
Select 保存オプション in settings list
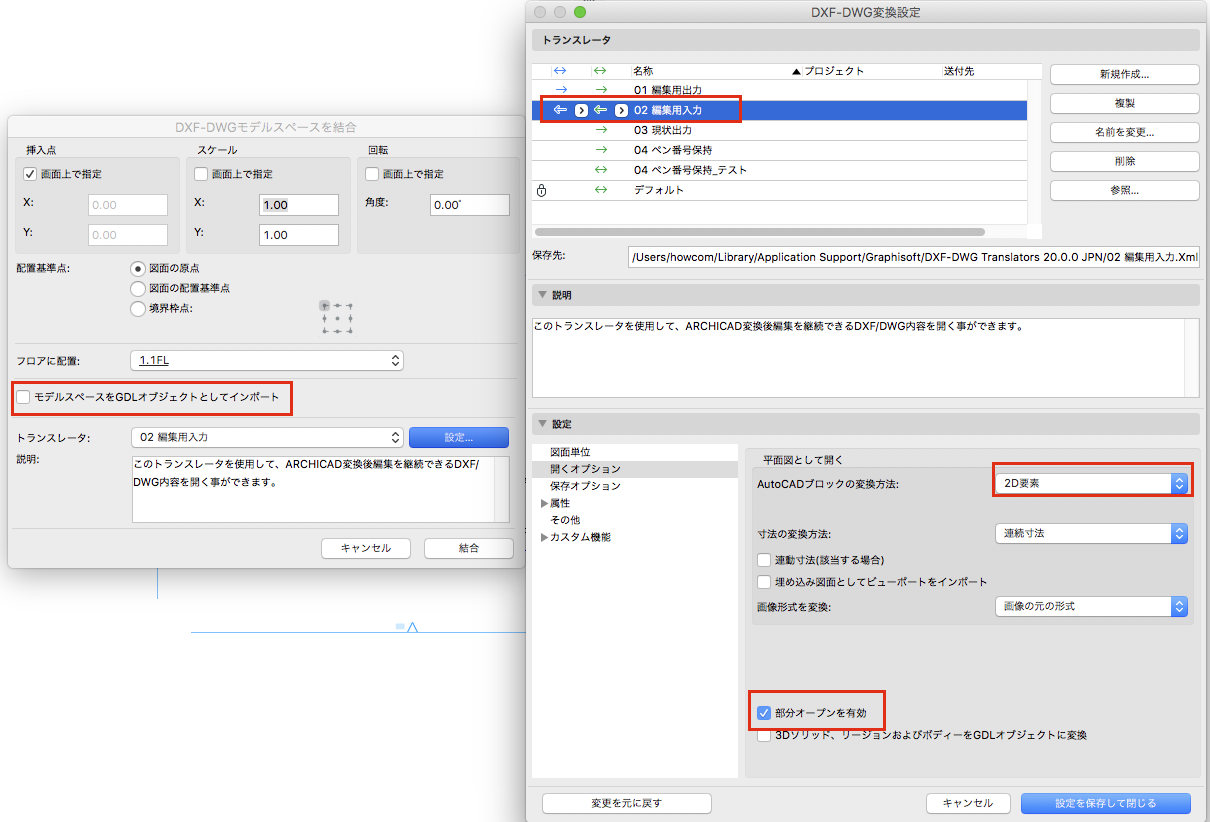coord(585,486)
